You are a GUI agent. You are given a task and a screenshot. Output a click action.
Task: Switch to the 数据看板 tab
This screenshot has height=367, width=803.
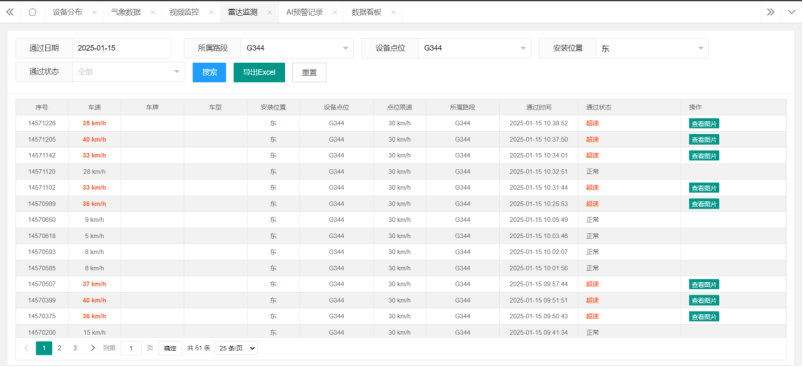366,12
